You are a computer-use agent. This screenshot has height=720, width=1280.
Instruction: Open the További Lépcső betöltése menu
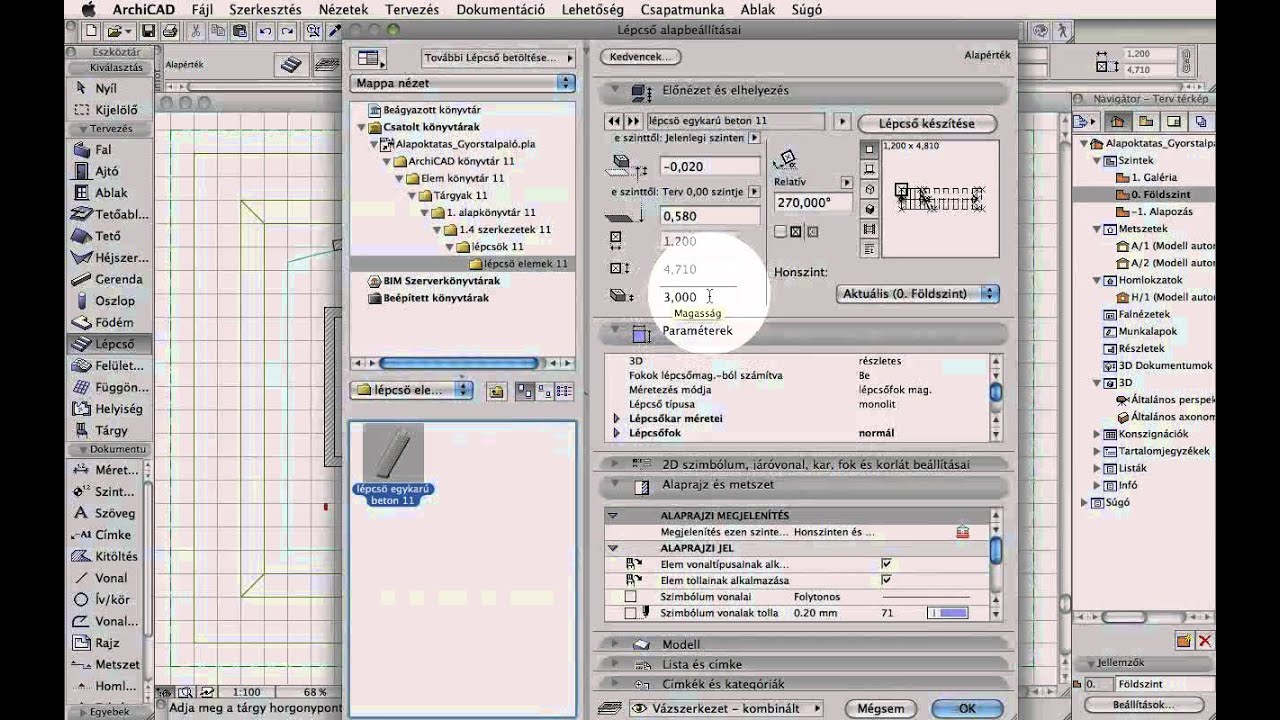point(499,58)
